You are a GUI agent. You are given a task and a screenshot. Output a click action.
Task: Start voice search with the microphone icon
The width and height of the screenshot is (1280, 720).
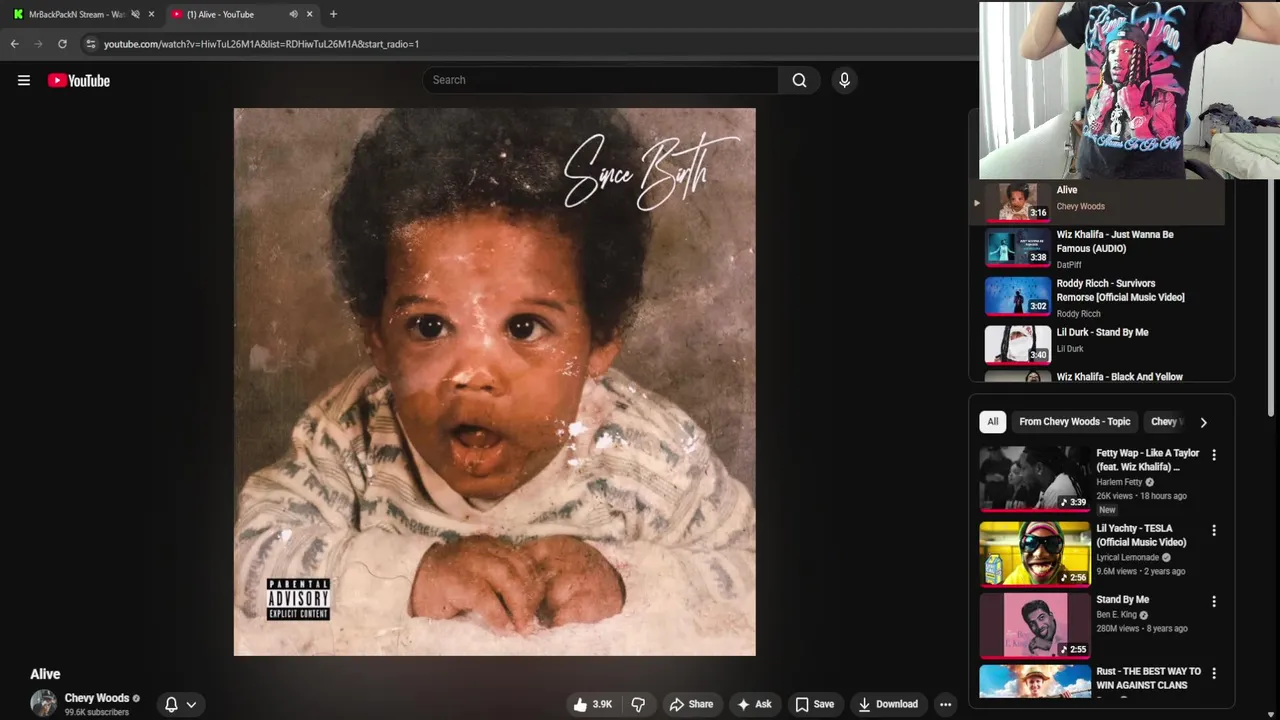tap(844, 80)
